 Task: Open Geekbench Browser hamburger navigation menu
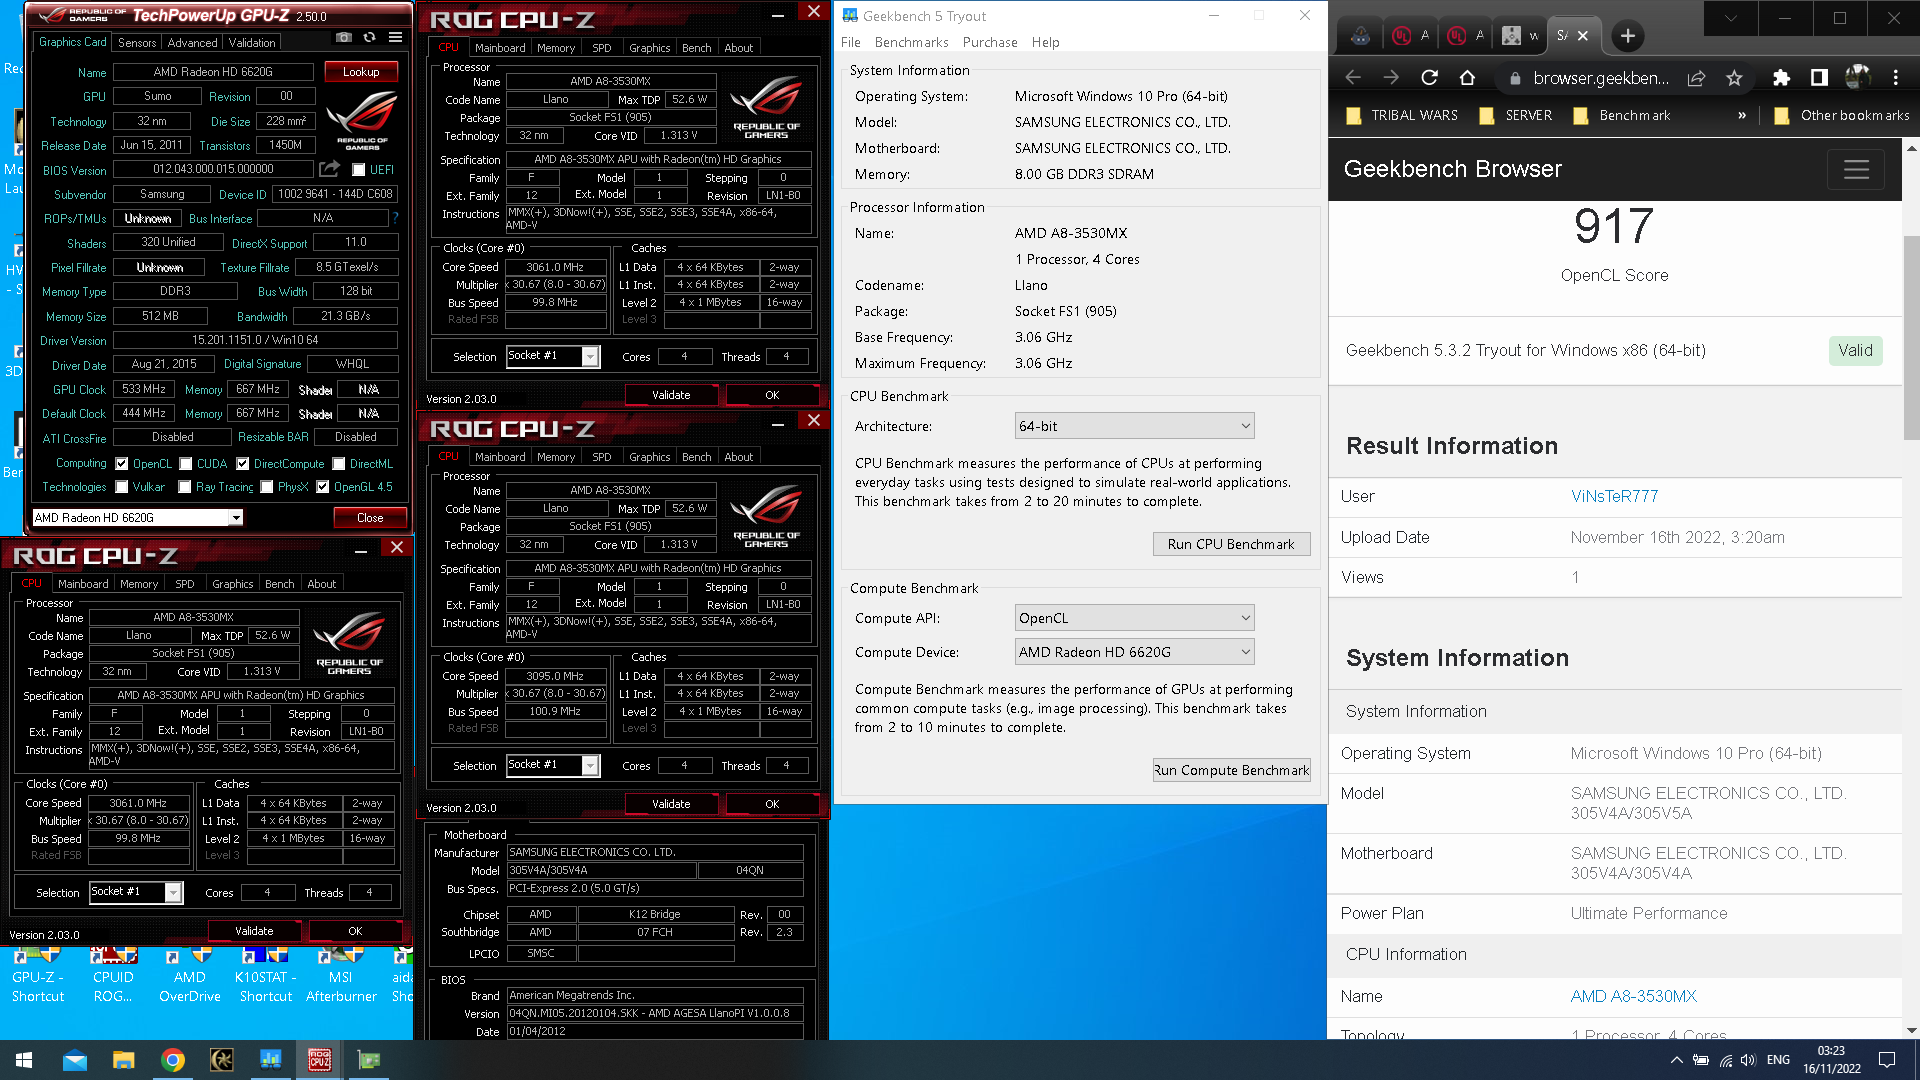click(1856, 169)
